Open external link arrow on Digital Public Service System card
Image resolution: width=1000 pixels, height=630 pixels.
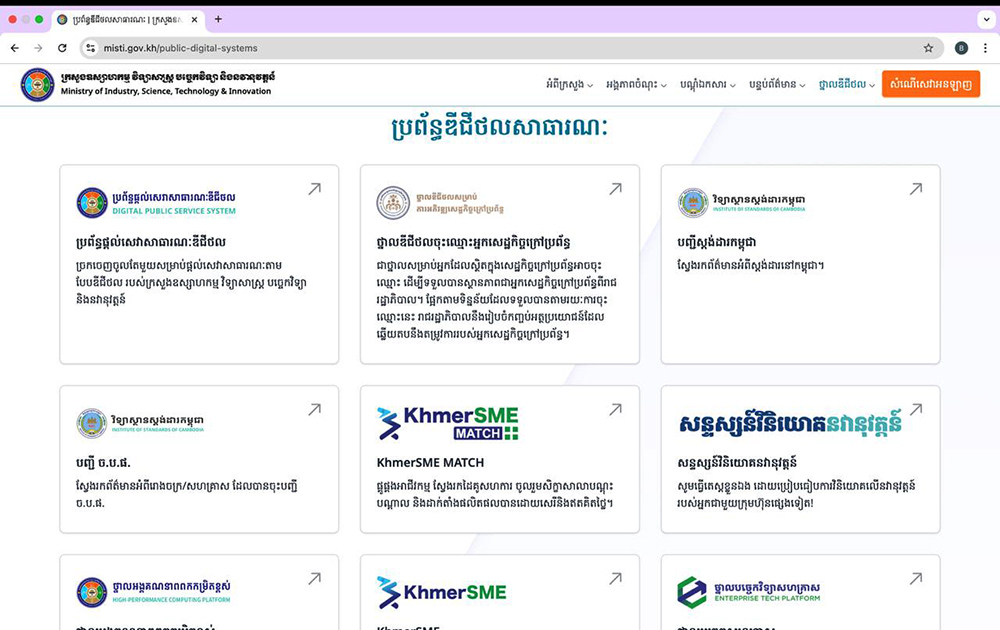[314, 188]
